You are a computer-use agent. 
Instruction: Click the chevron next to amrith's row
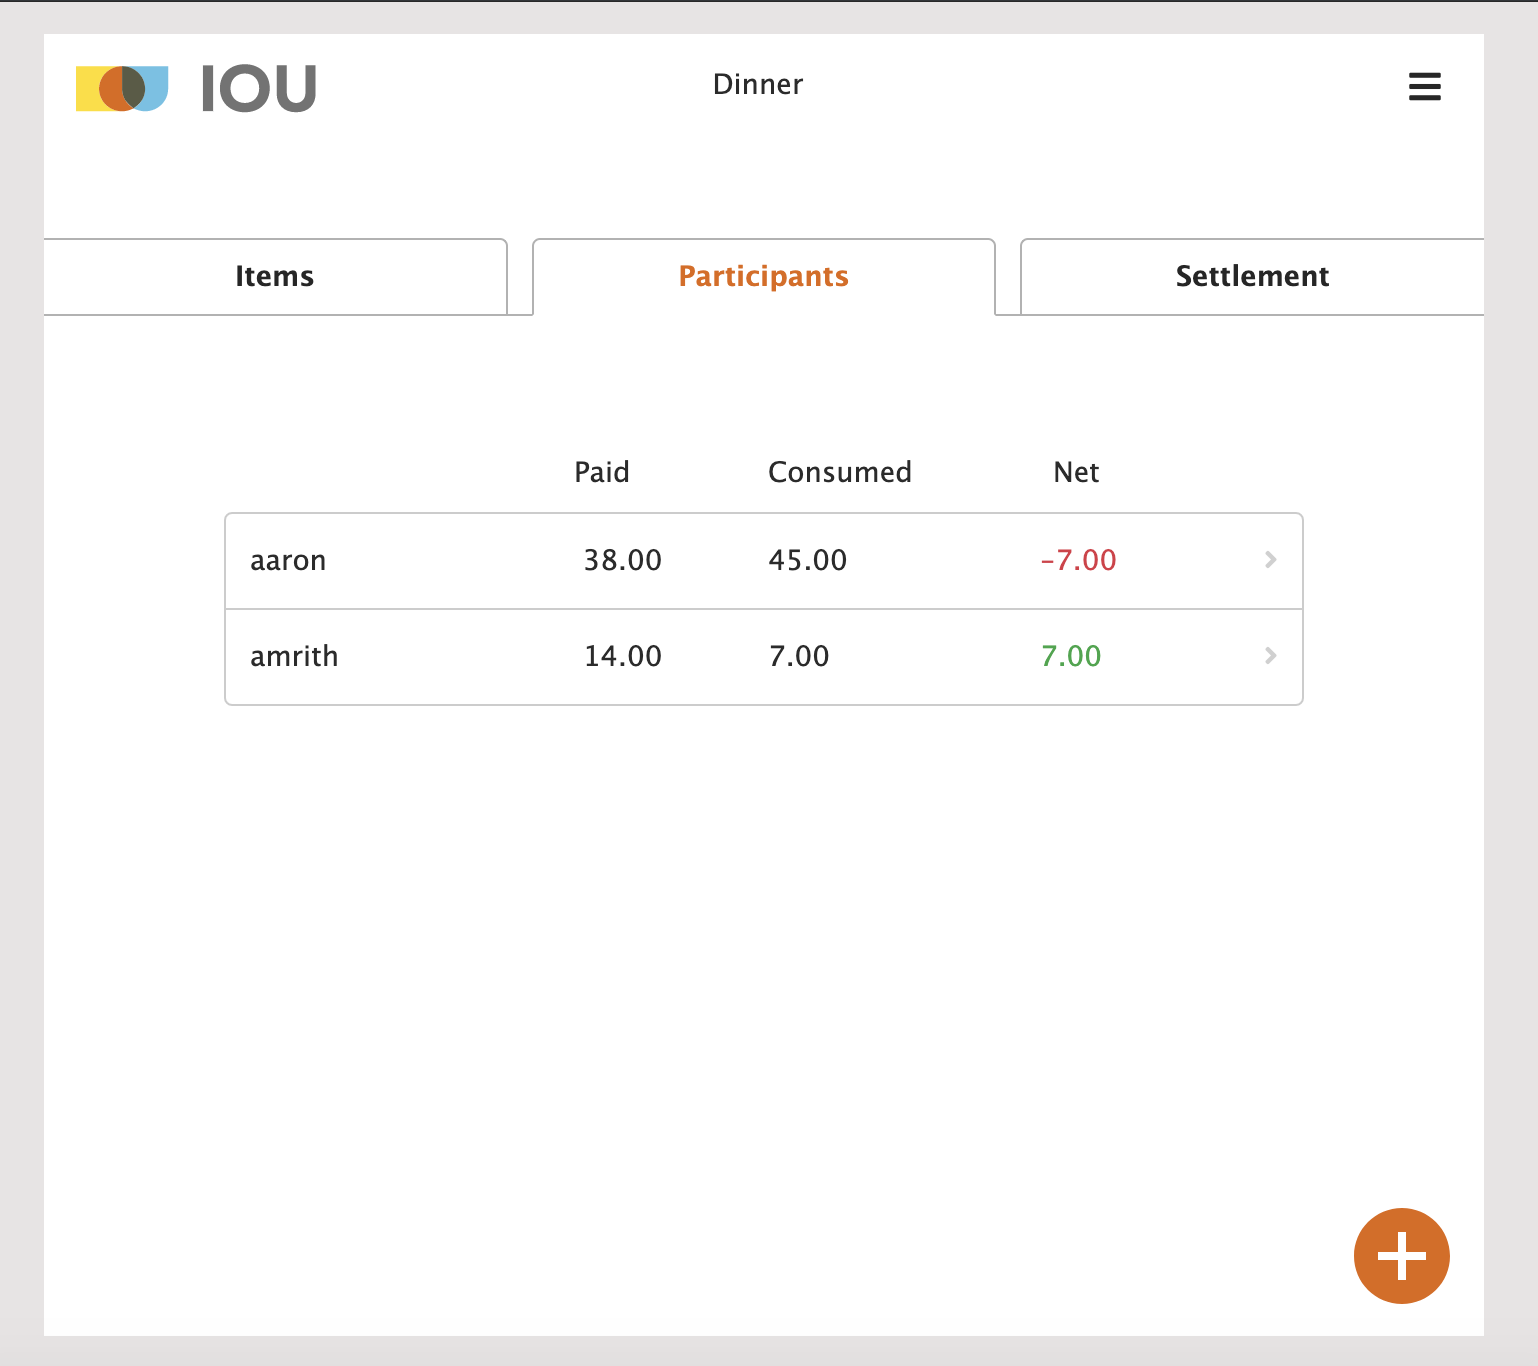click(x=1270, y=656)
